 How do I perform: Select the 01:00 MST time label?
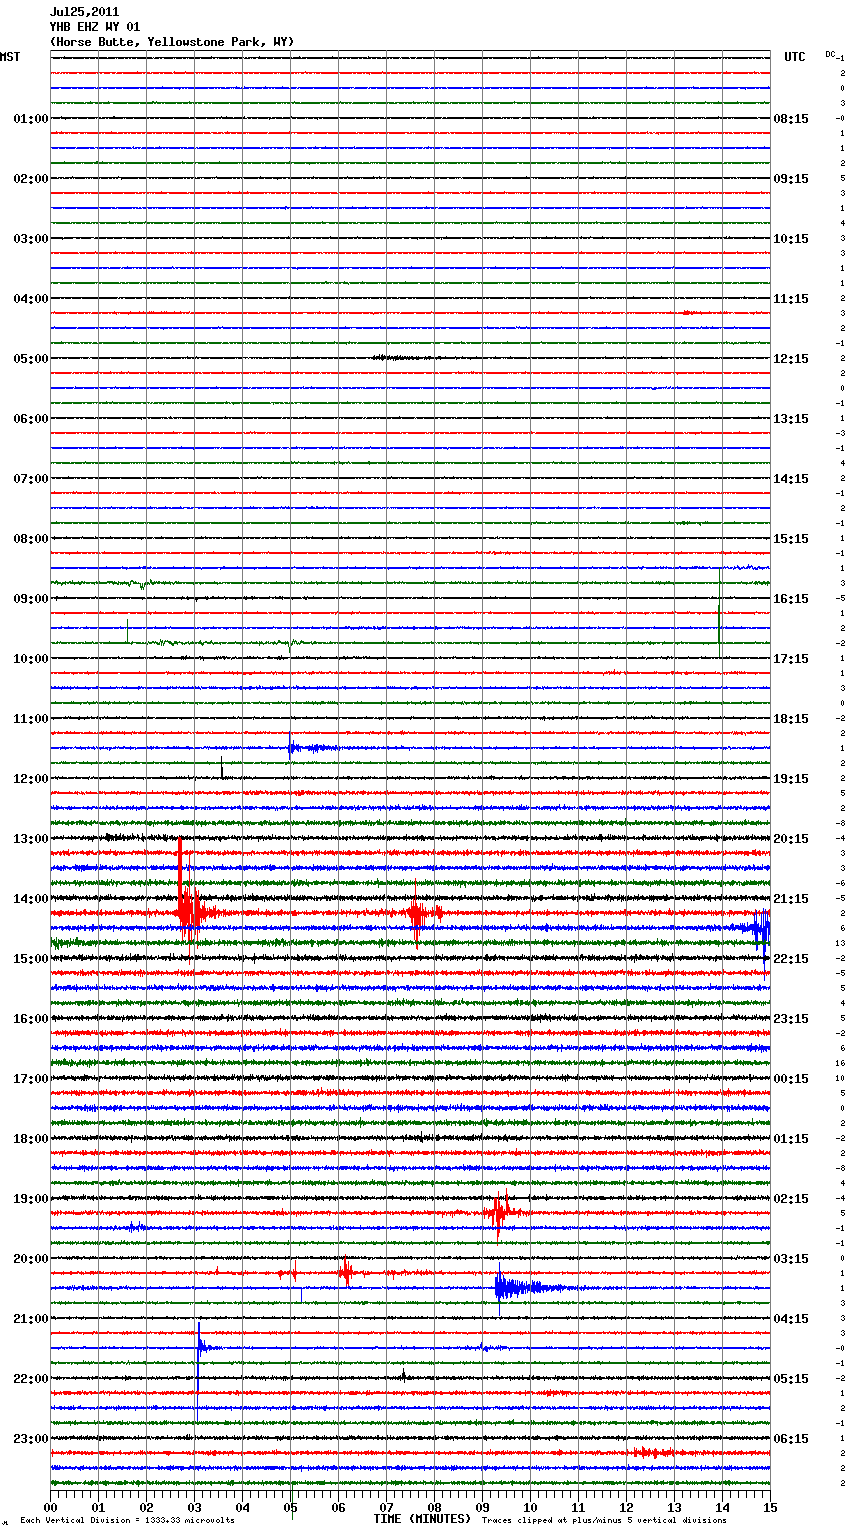tap(30, 119)
